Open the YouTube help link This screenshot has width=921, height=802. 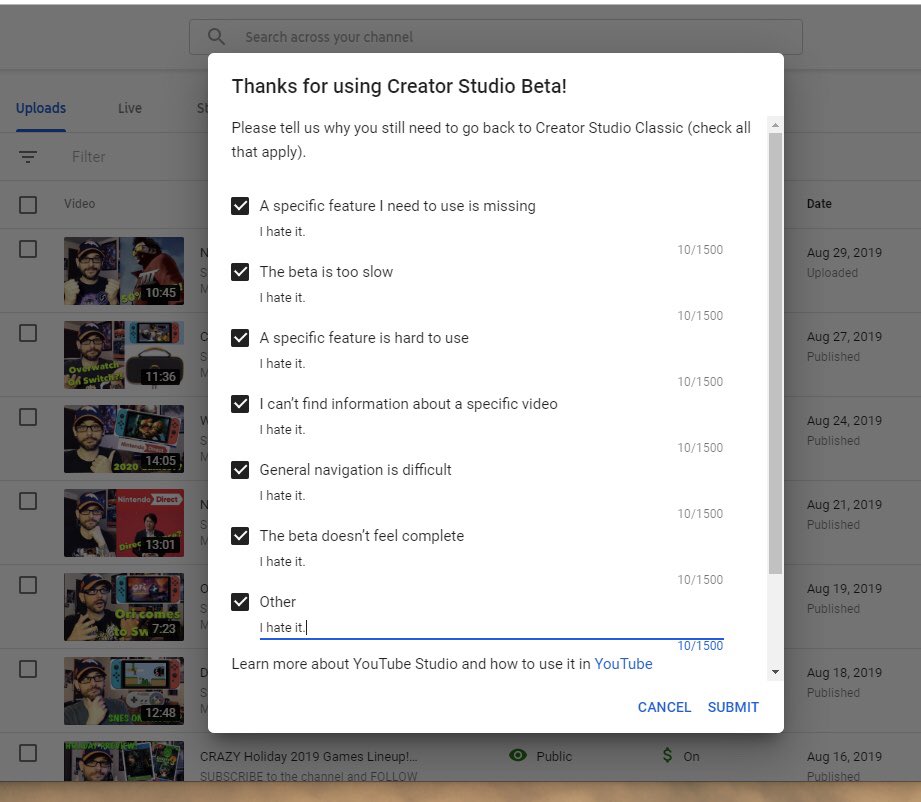[623, 664]
